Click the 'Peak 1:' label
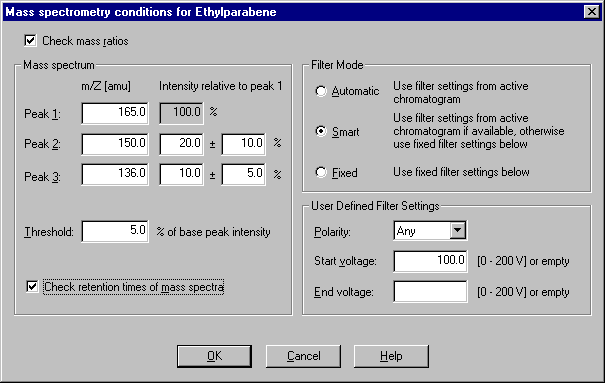 tap(42, 114)
